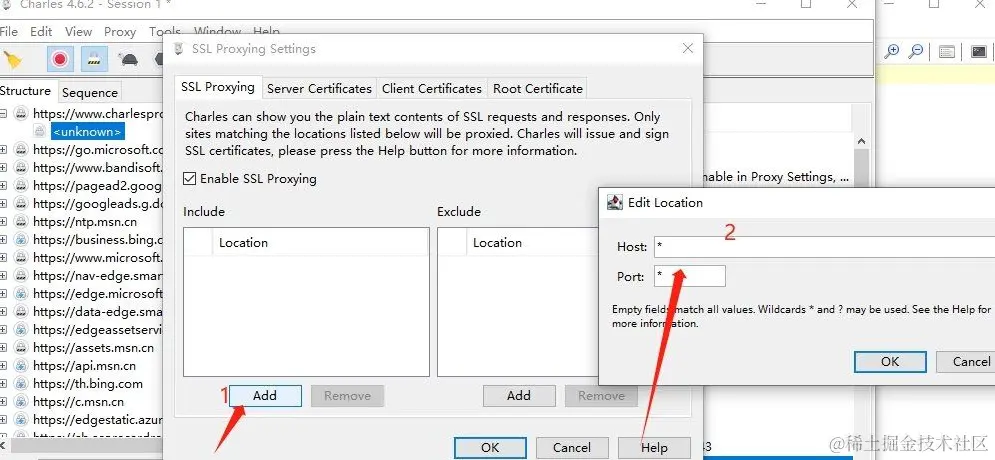Clear the session with the broom icon

point(13,60)
